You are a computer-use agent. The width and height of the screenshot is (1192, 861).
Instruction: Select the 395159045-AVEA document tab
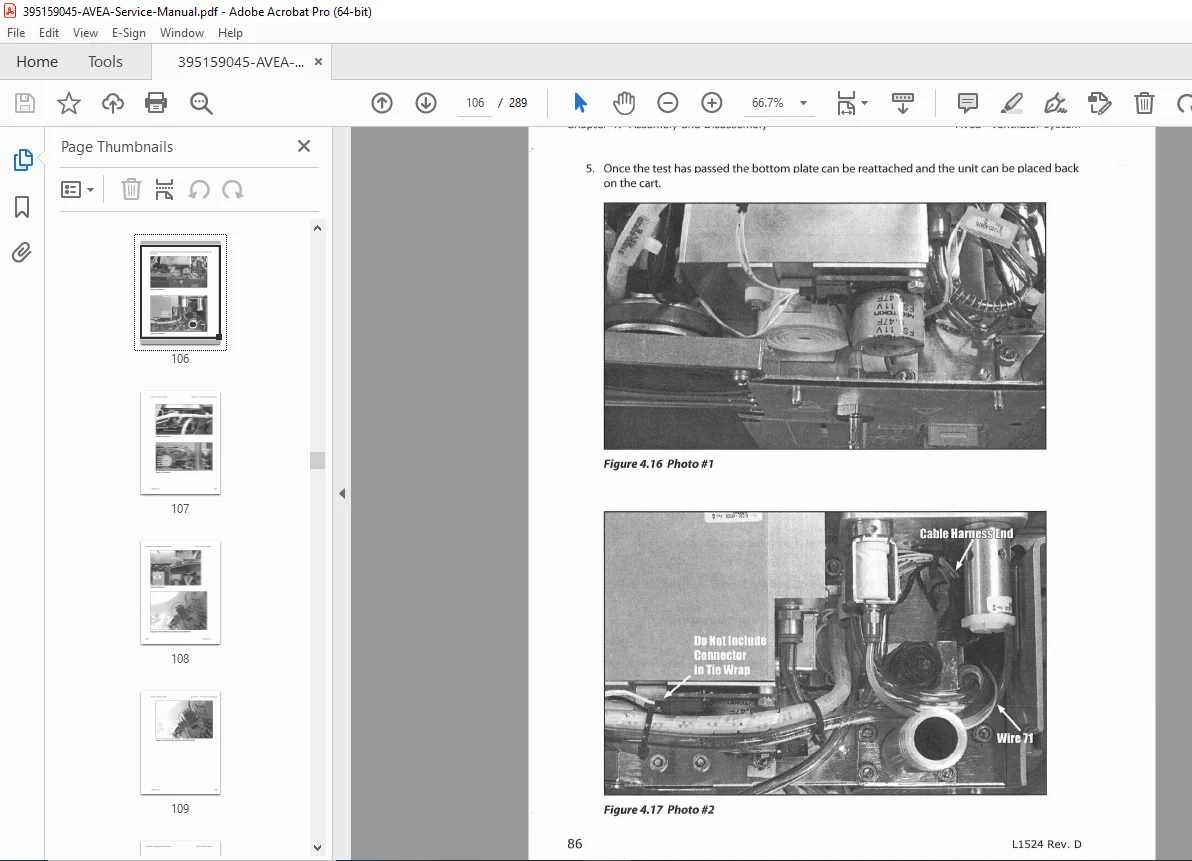coord(240,62)
